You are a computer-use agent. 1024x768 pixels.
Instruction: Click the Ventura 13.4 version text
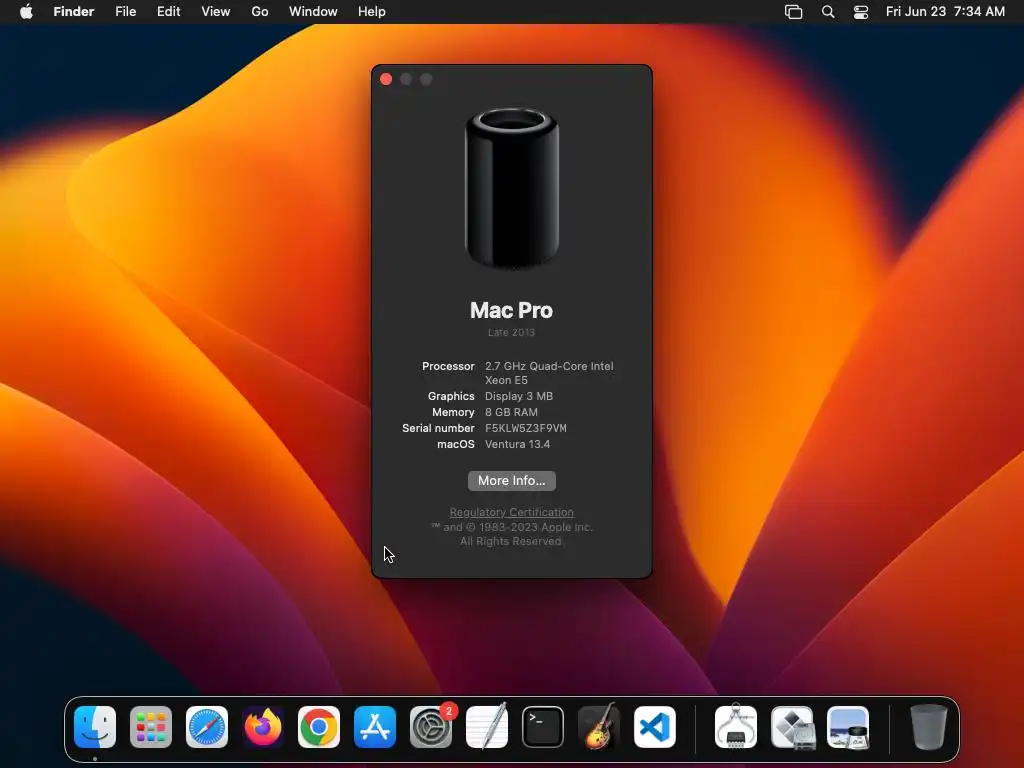tap(517, 444)
